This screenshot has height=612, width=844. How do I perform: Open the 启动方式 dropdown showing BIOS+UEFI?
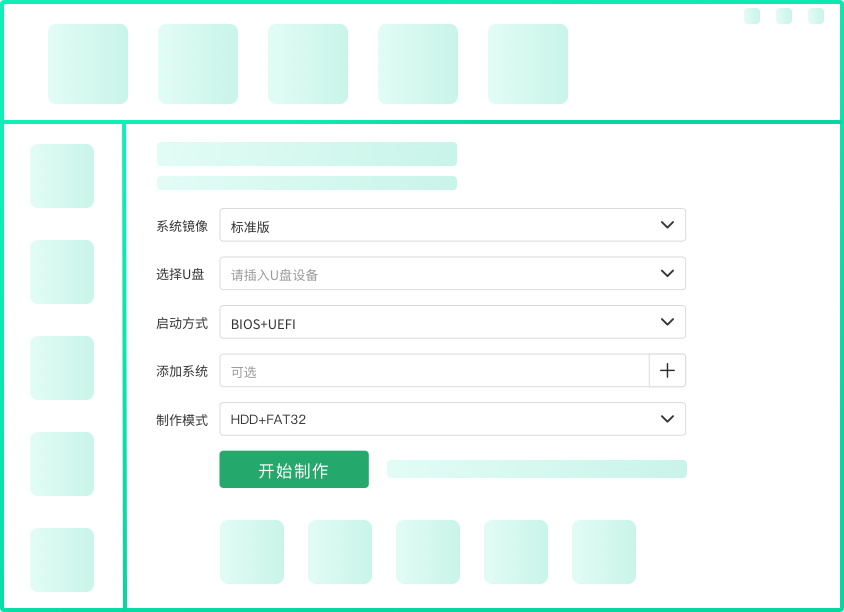pyautogui.click(x=452, y=322)
